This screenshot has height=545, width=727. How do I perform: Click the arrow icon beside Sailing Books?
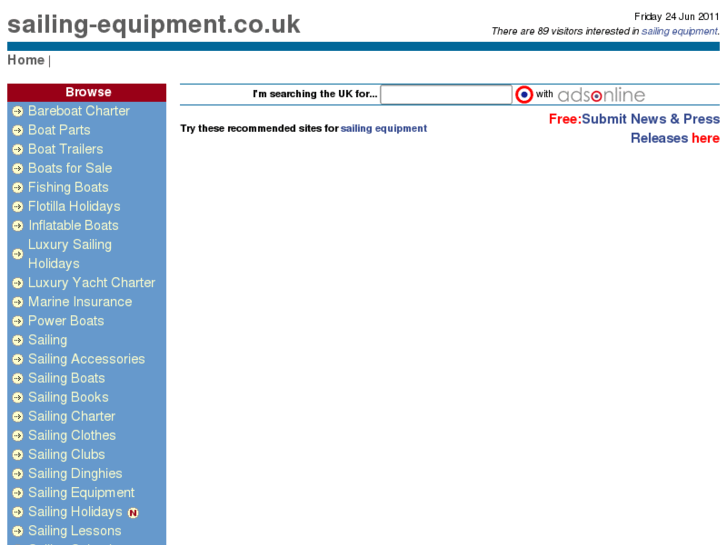[x=18, y=398]
